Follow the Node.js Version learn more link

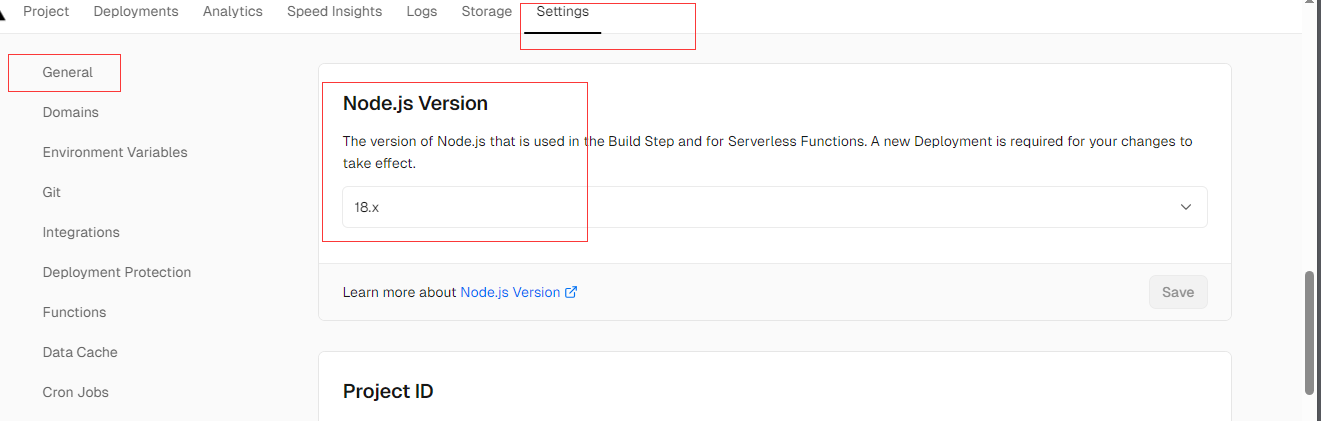click(510, 292)
